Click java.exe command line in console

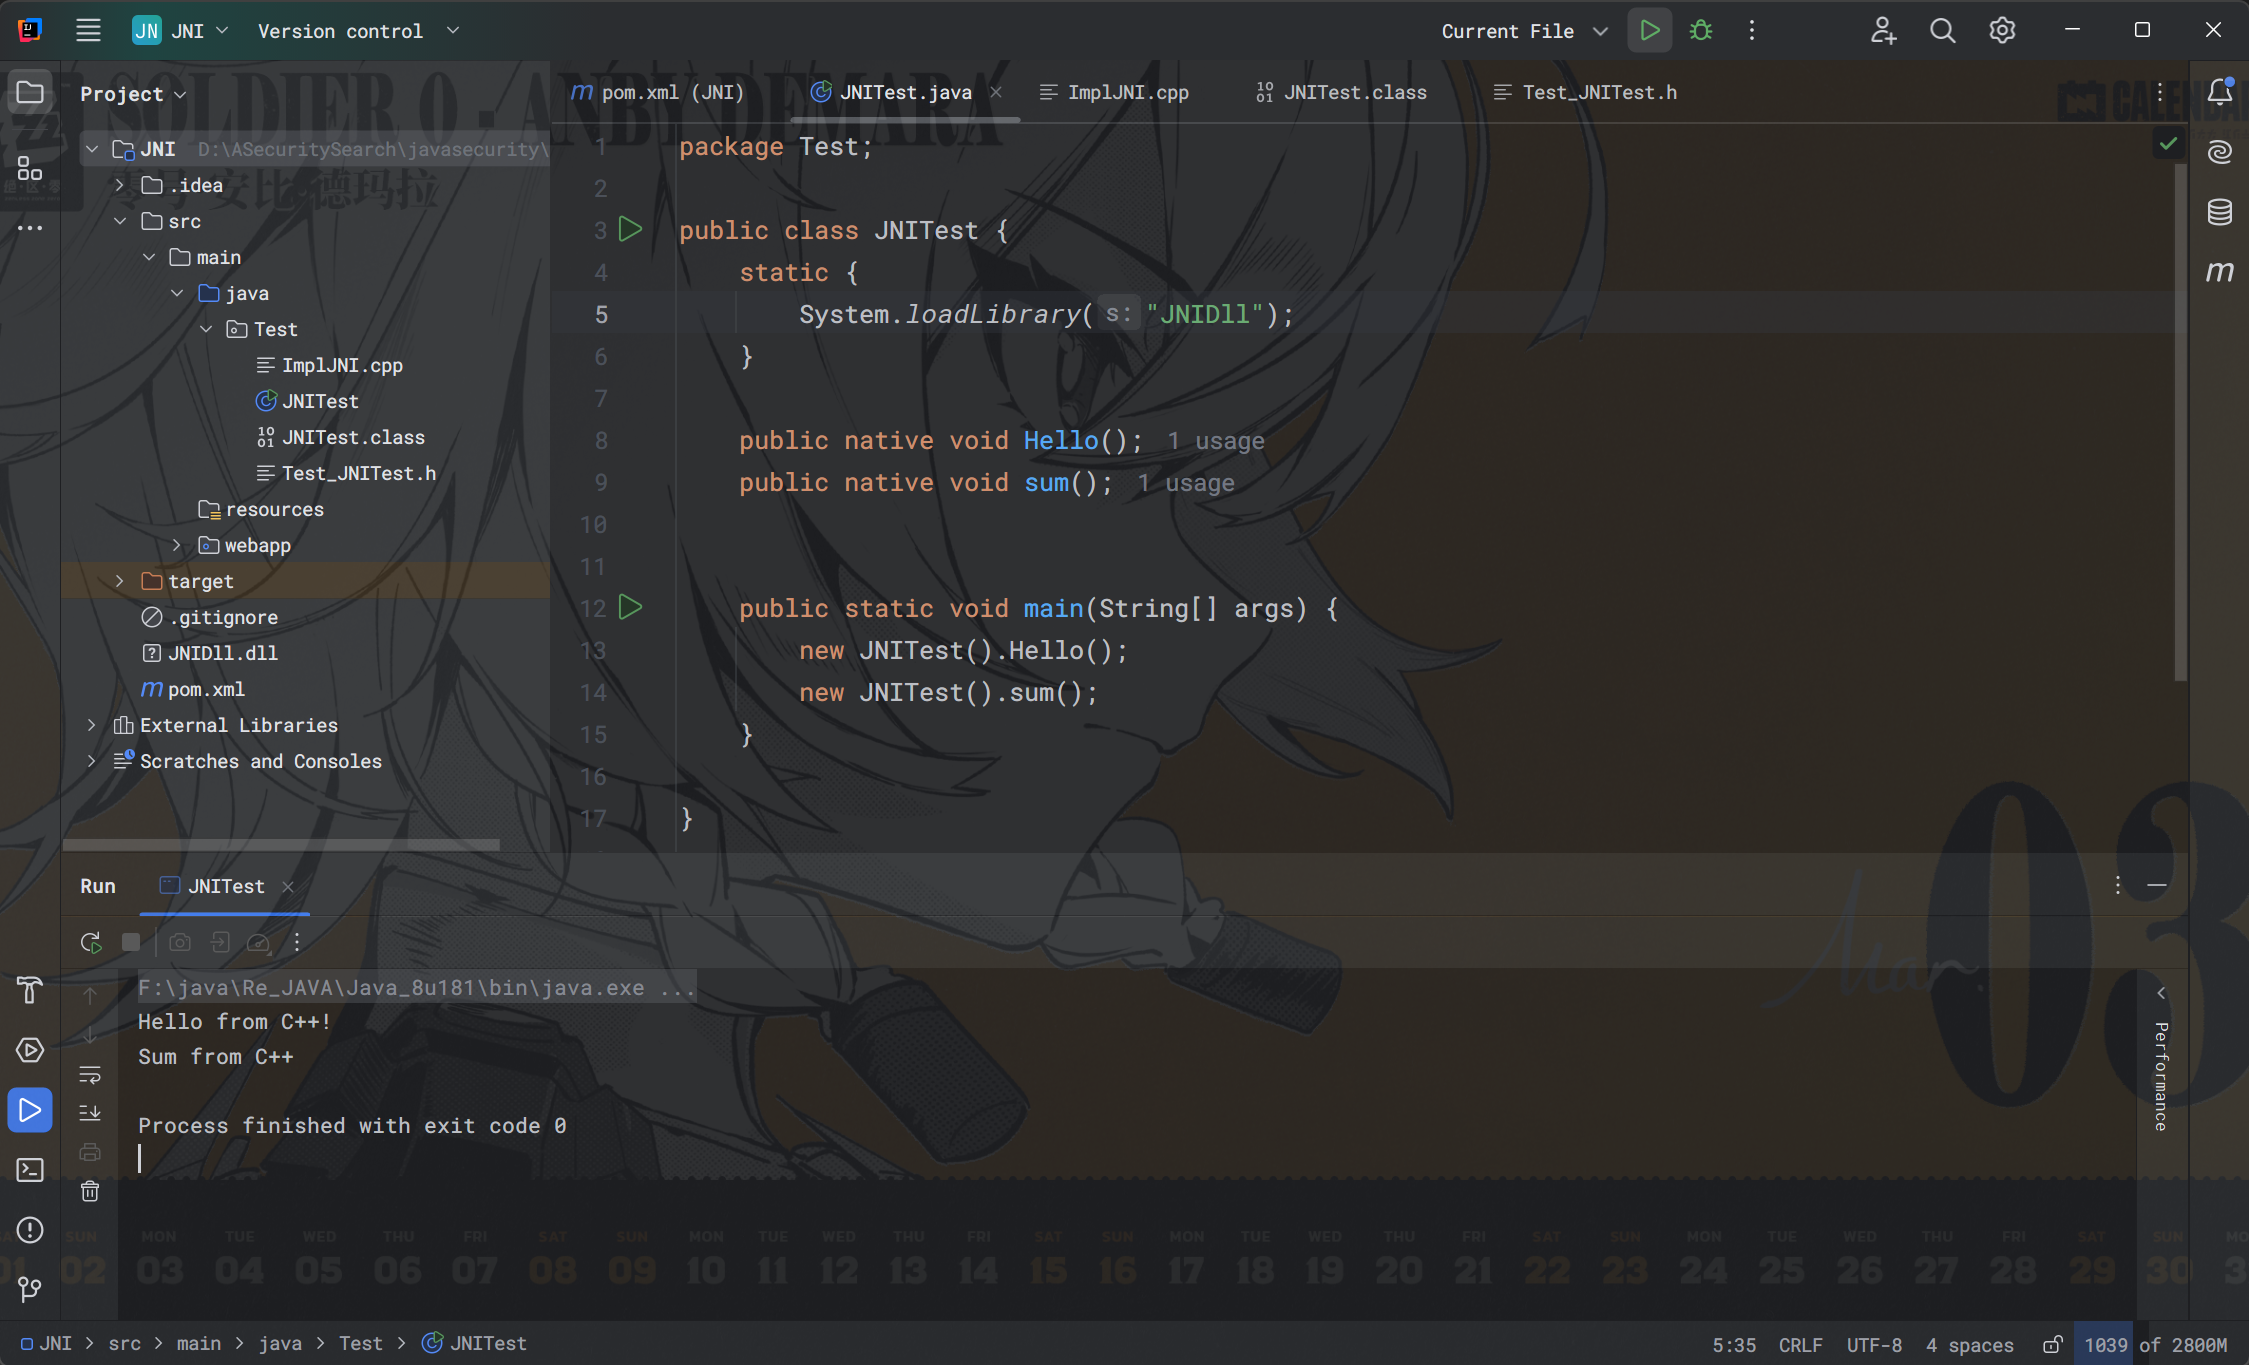pyautogui.click(x=416, y=988)
